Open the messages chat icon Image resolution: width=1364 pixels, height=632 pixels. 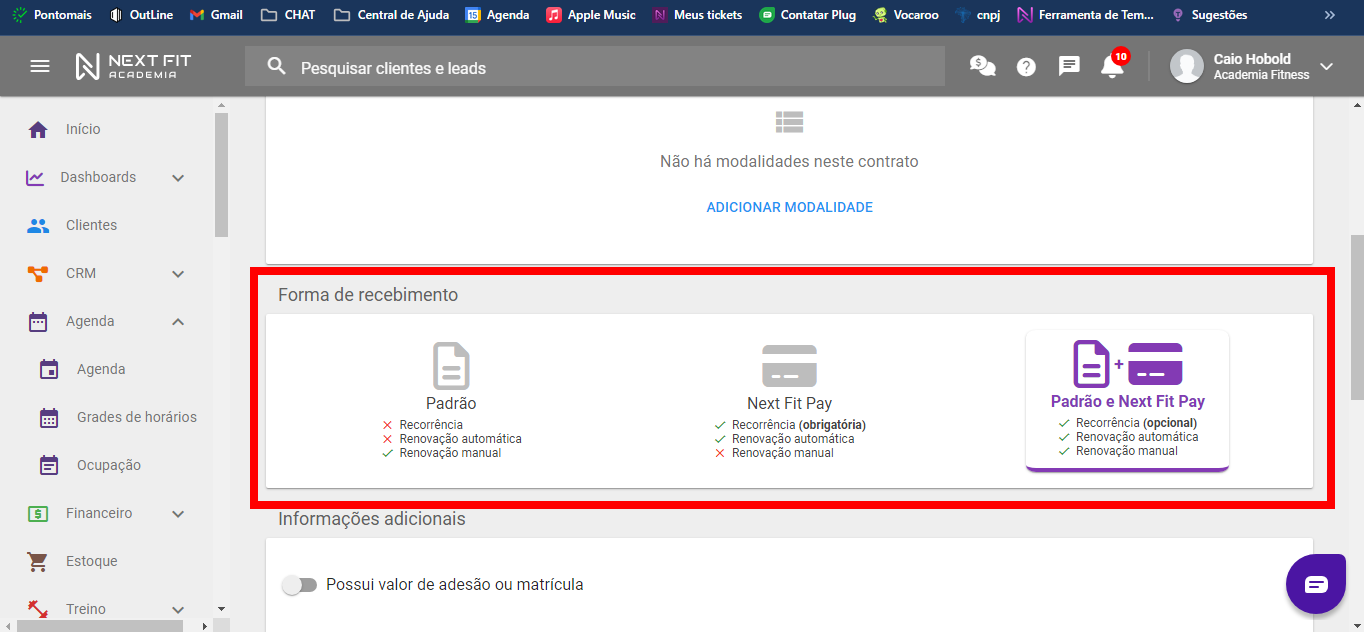[1069, 67]
